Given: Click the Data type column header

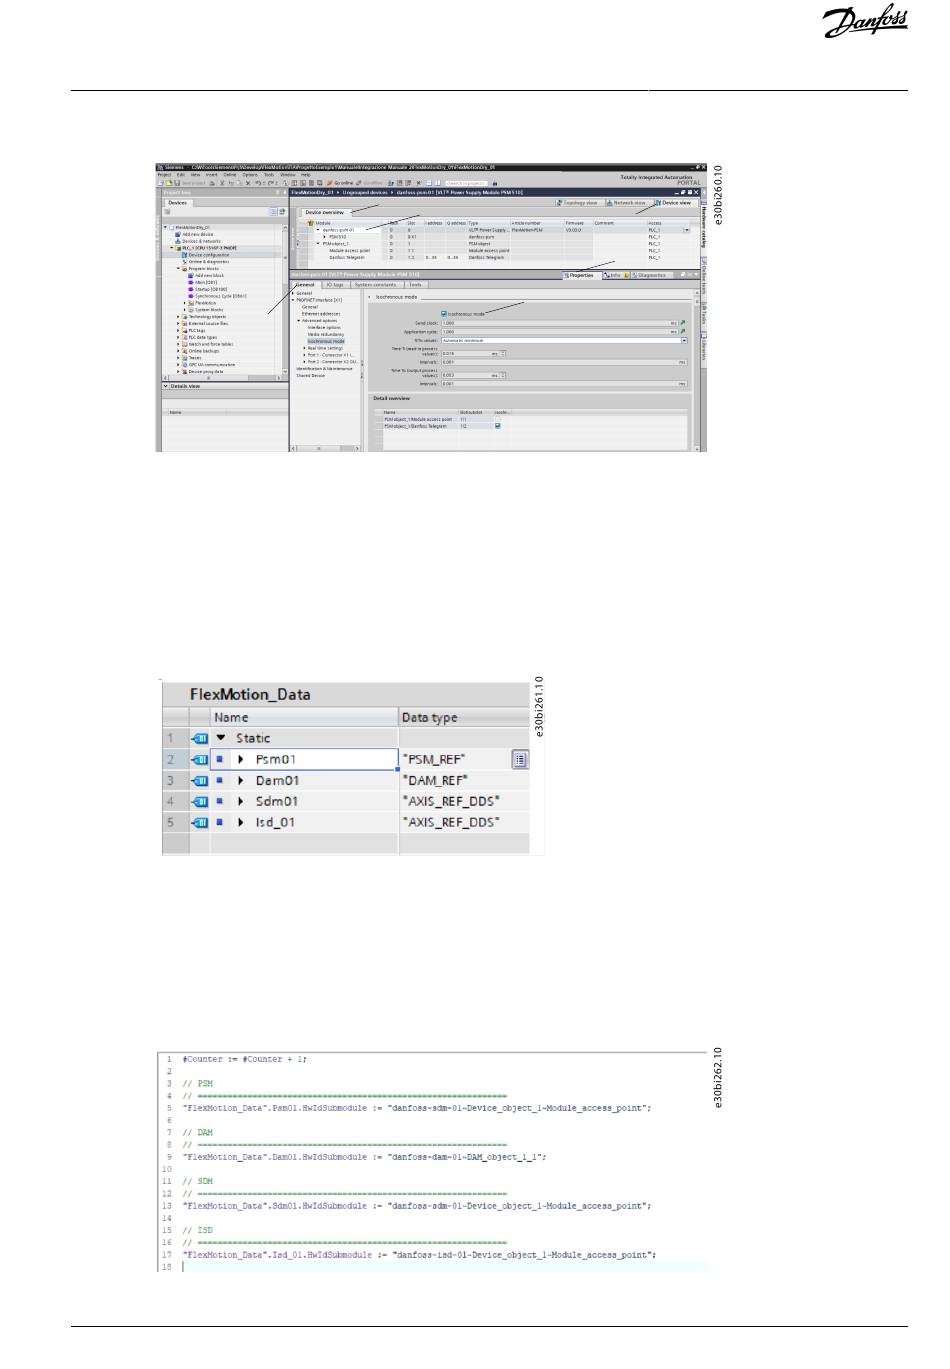Looking at the screenshot, I should pos(464,717).
